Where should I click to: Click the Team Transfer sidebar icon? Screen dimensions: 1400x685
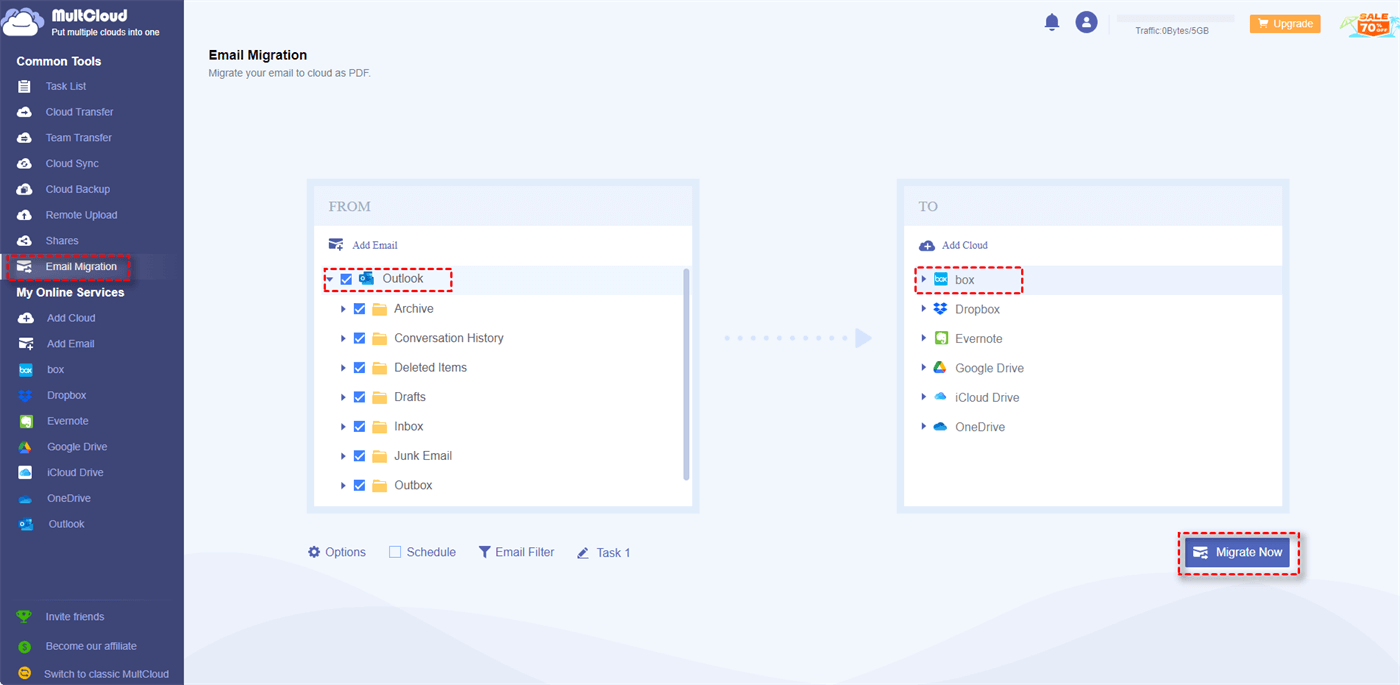pyautogui.click(x=25, y=138)
